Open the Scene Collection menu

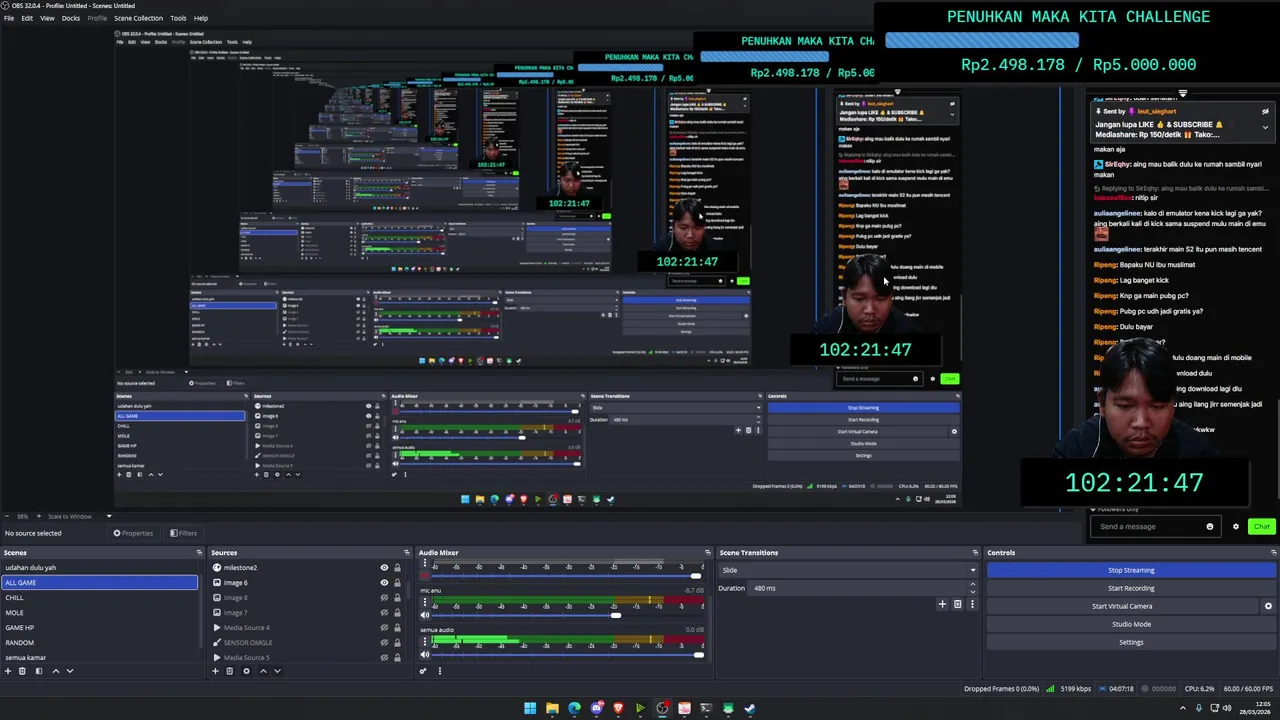138,18
